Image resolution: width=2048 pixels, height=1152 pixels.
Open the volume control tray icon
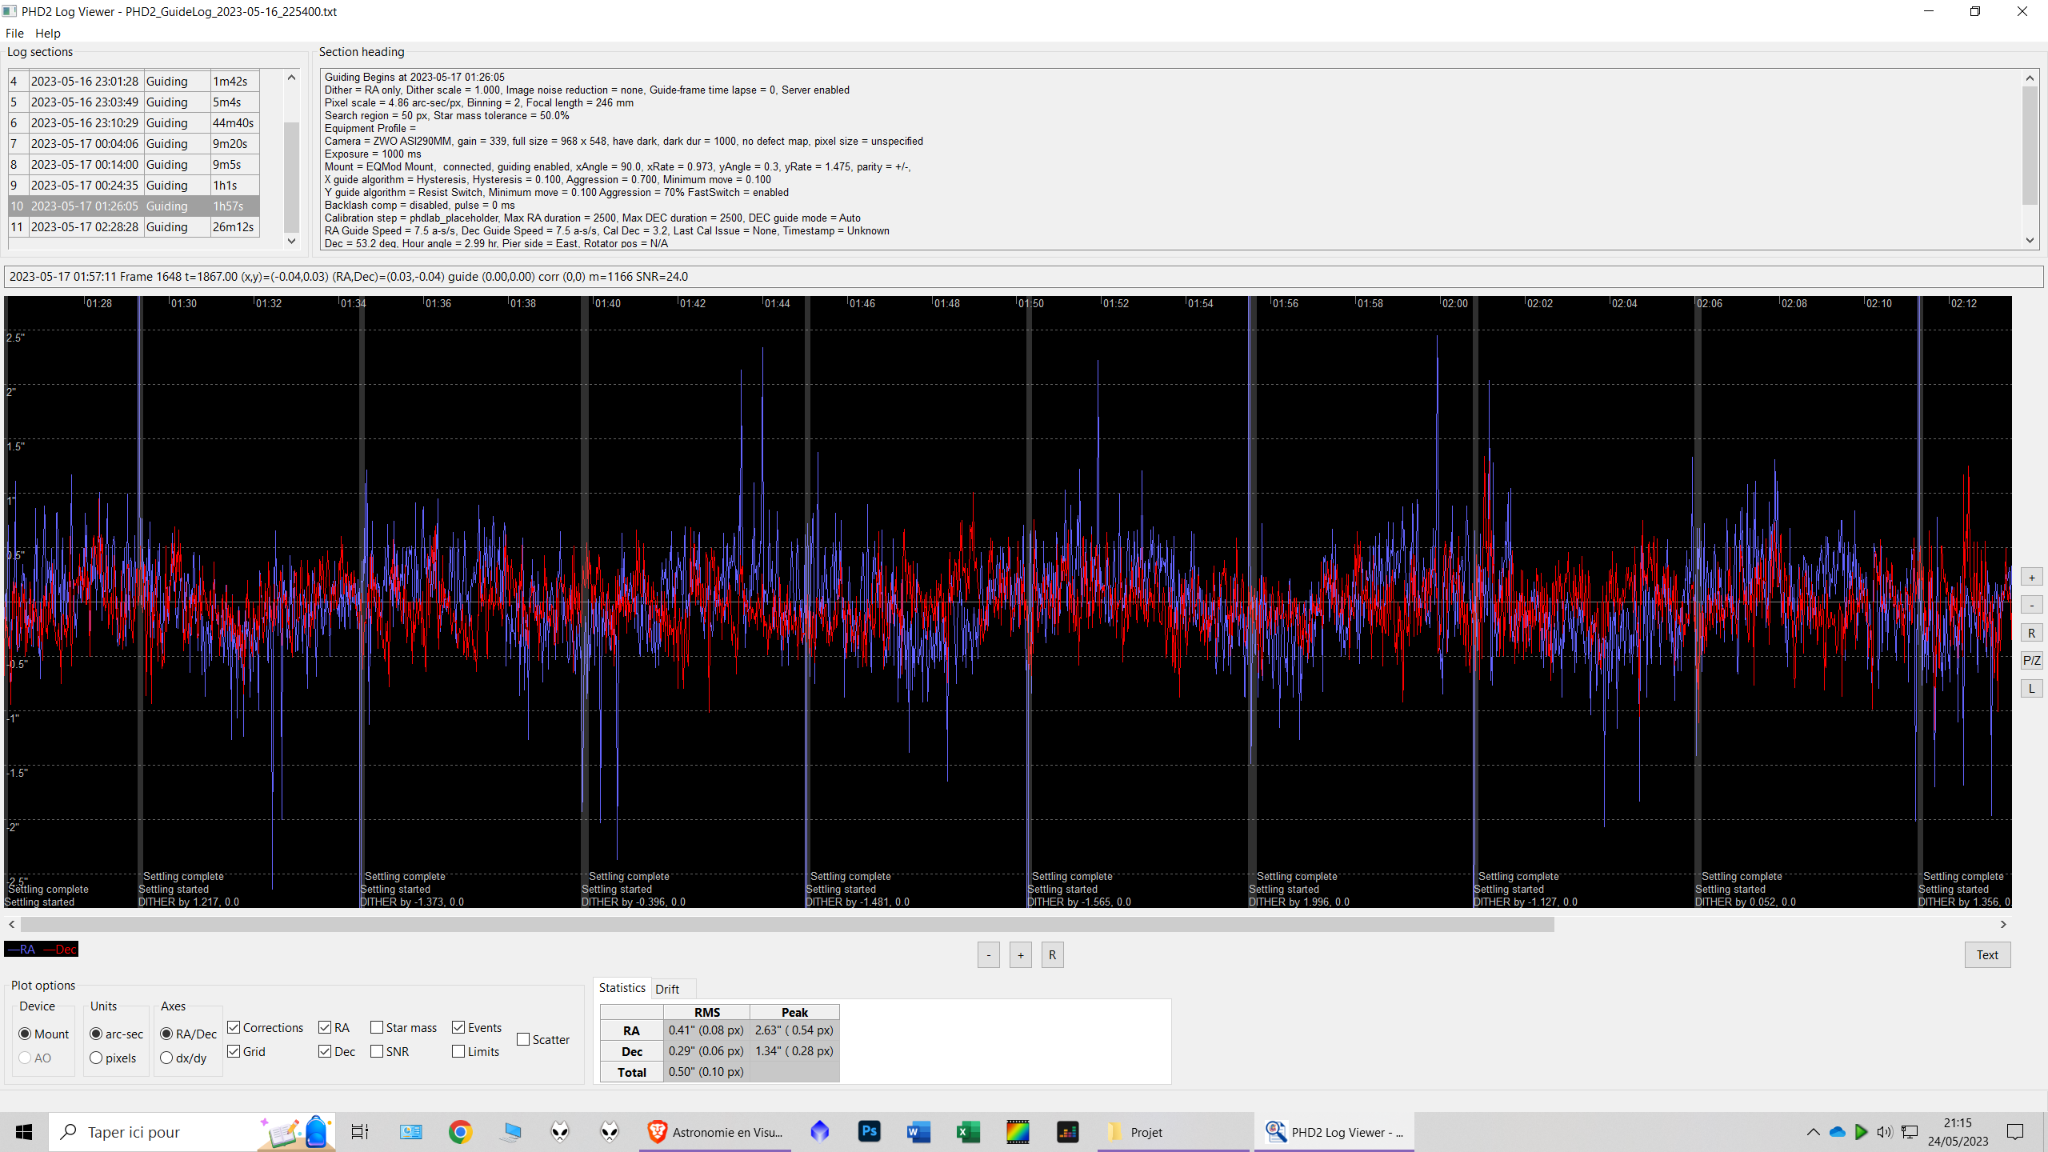[x=1884, y=1132]
